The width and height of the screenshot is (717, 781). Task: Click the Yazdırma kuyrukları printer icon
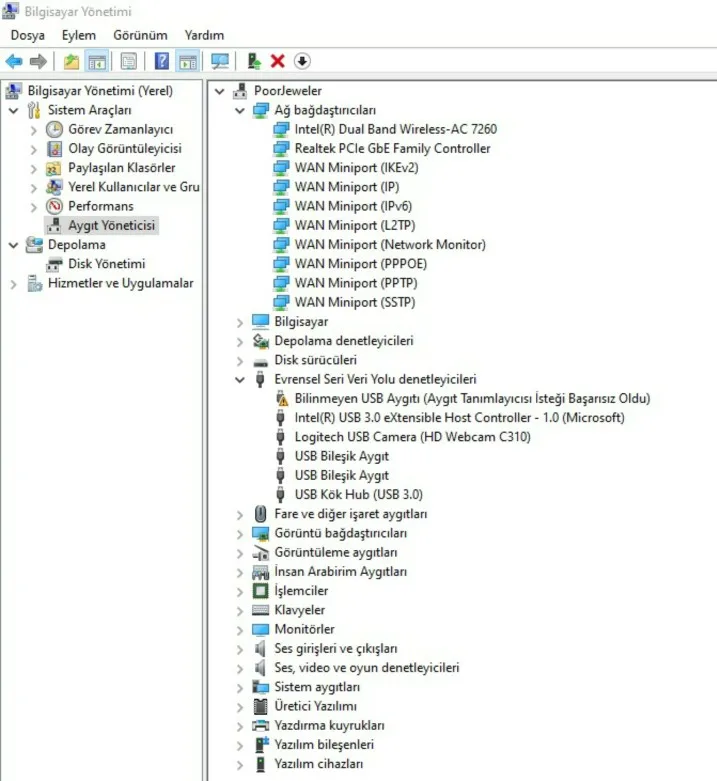pos(260,725)
